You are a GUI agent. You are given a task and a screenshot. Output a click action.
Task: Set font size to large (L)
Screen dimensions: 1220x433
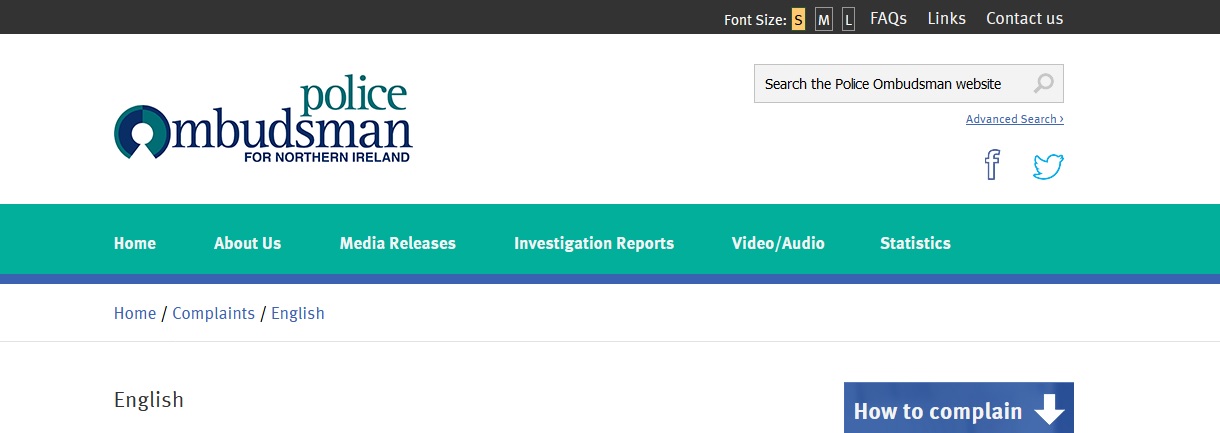(x=848, y=20)
